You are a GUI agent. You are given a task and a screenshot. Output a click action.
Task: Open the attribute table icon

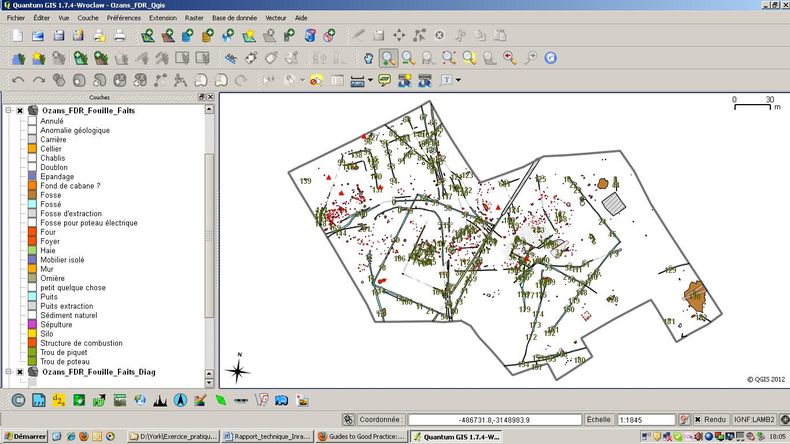(x=337, y=80)
